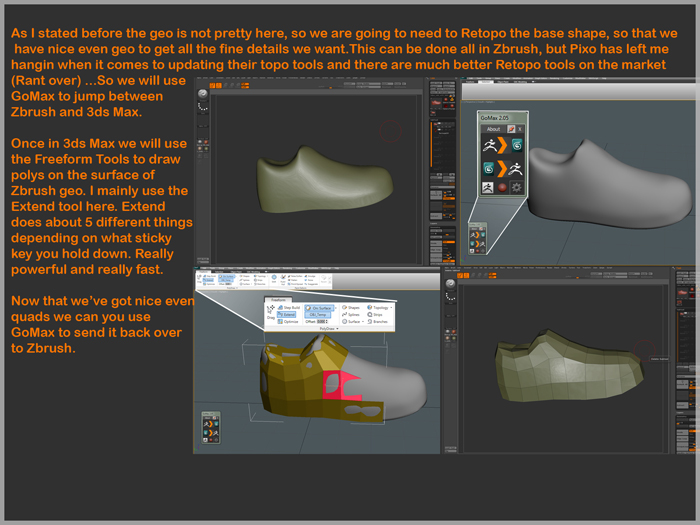This screenshot has height=525, width=700.
Task: Select the Topology tool in PolyDraw
Action: [377, 308]
